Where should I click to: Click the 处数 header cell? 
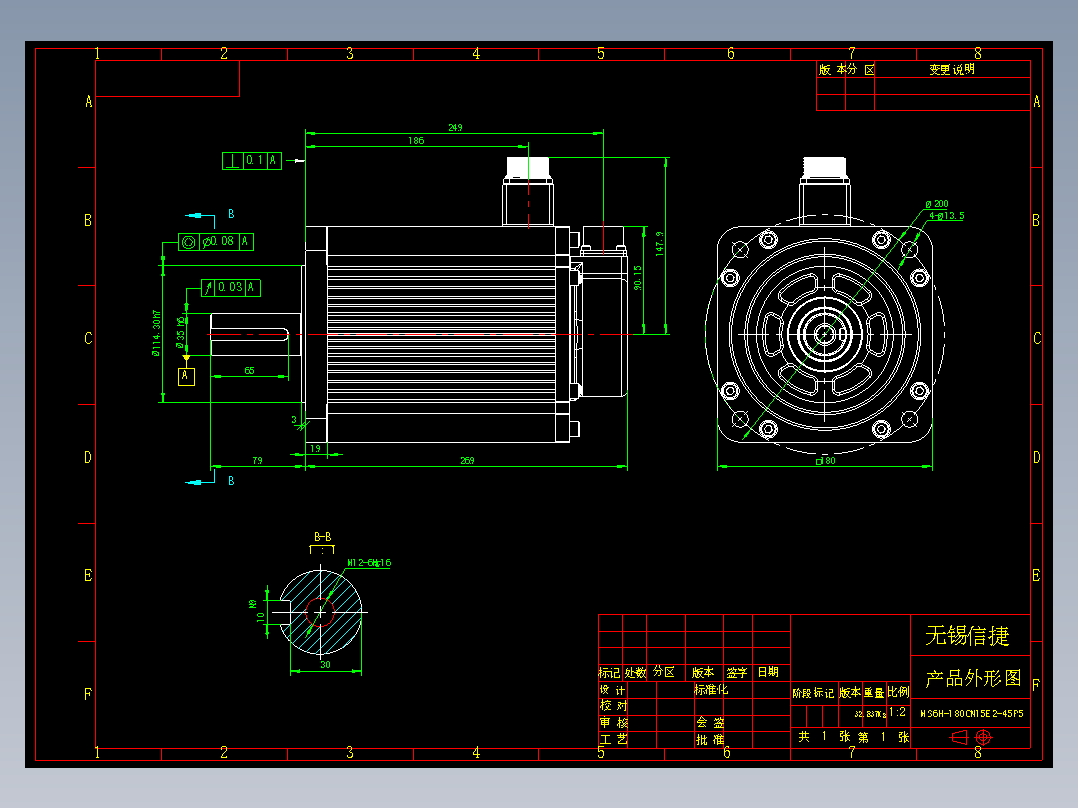pyautogui.click(x=635, y=673)
